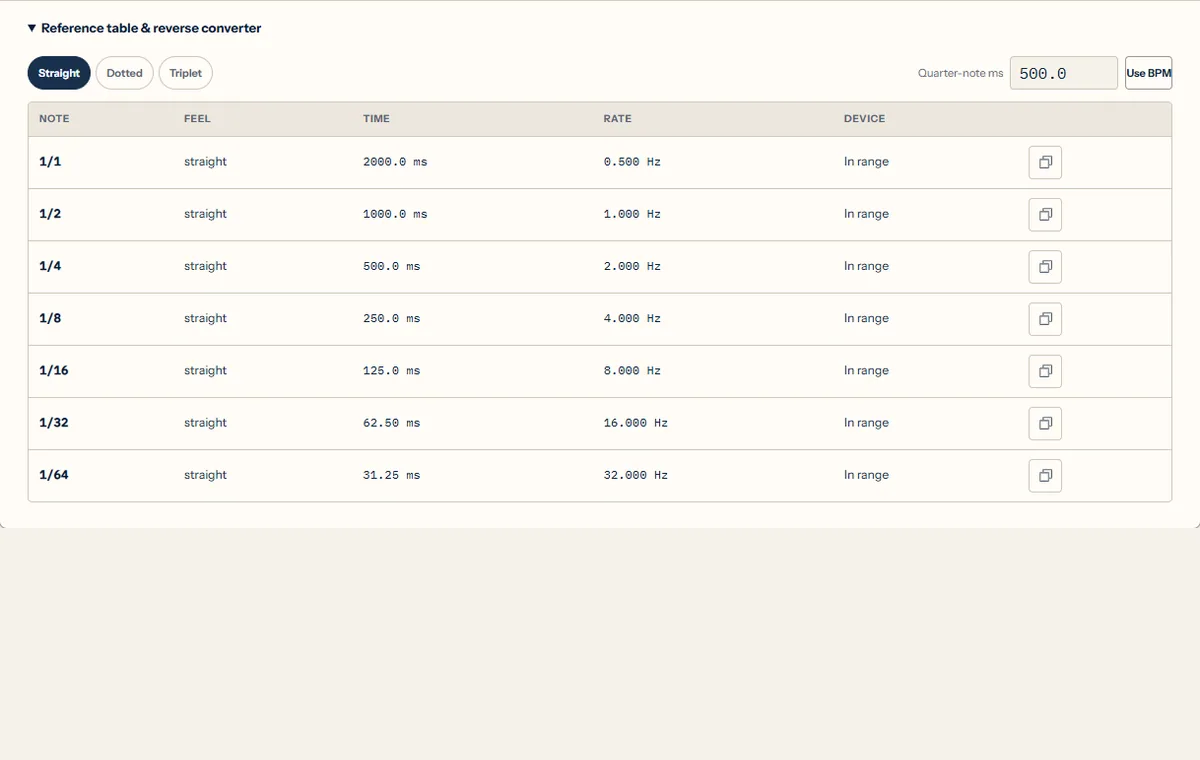Click the 31.25 ms time value
This screenshot has height=760, width=1200.
(391, 475)
